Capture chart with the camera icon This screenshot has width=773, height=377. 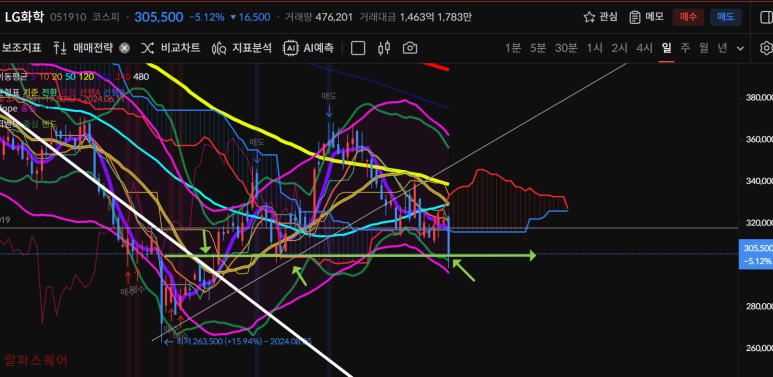coord(410,48)
